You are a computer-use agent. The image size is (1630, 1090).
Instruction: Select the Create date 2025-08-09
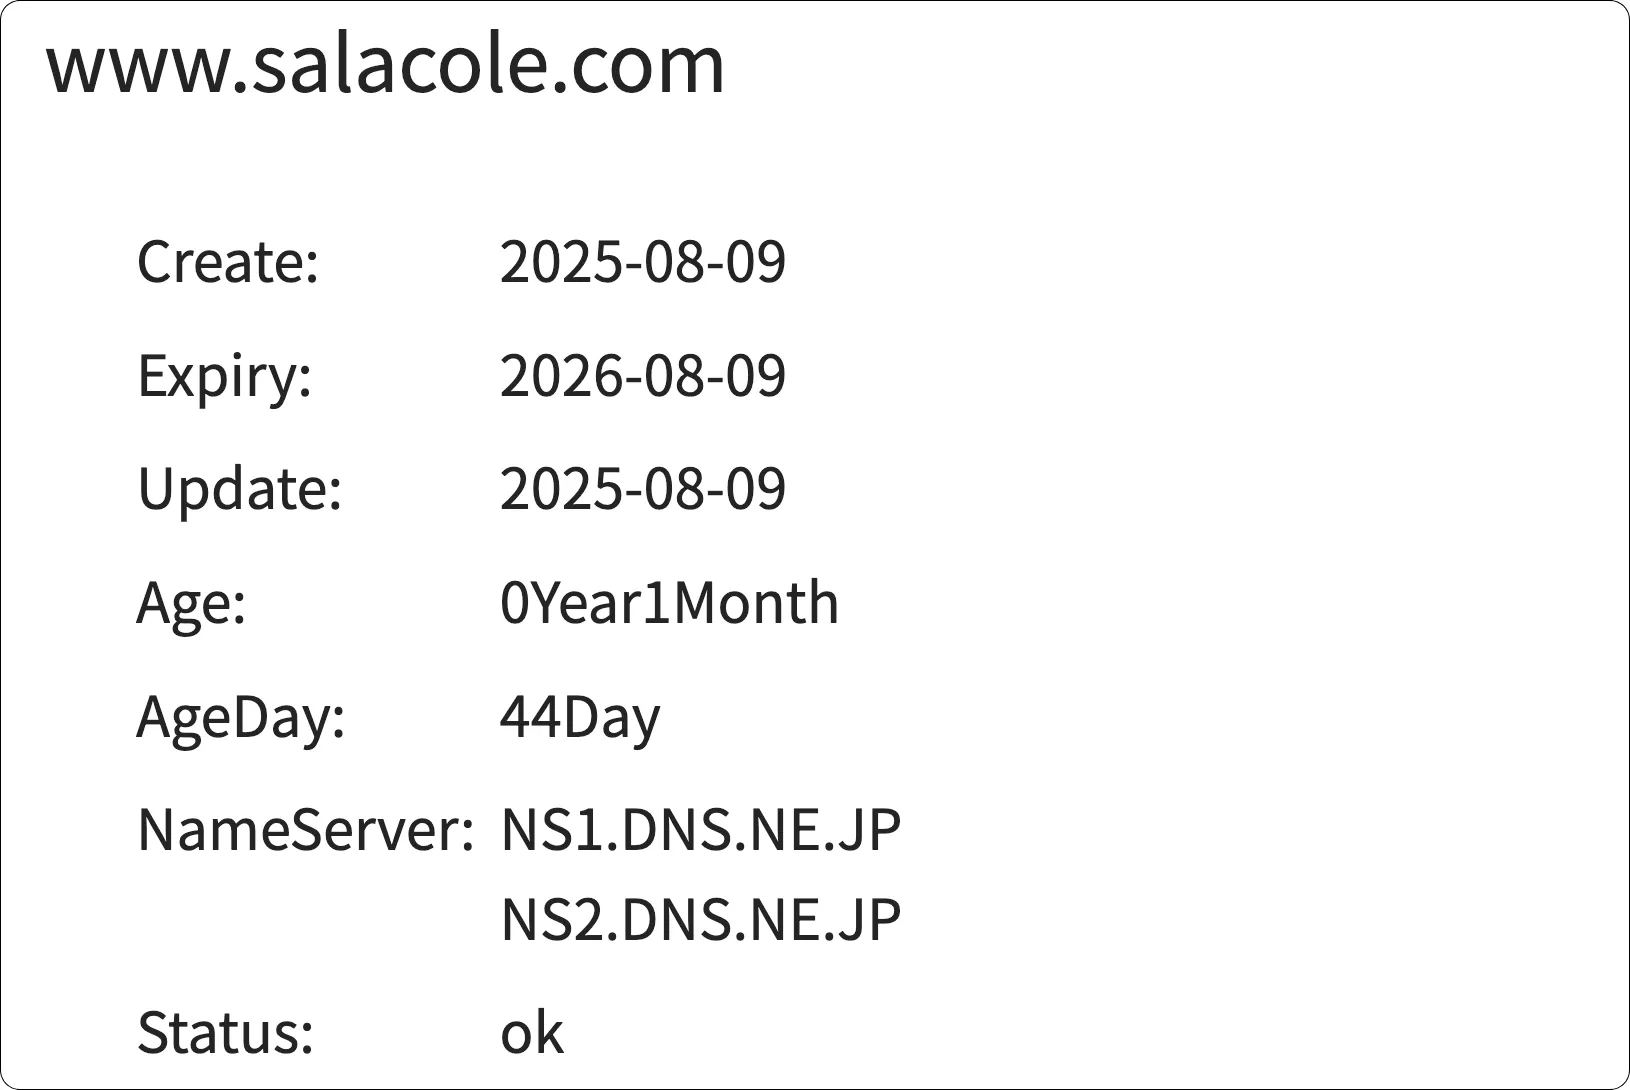[642, 262]
